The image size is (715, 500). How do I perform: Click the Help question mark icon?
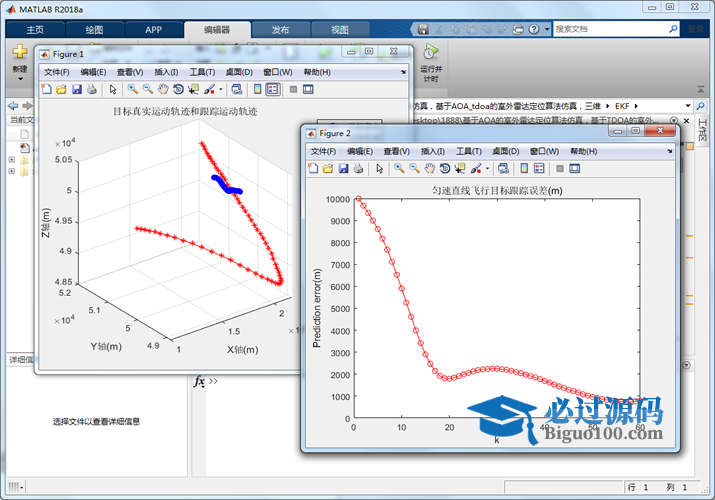[534, 29]
